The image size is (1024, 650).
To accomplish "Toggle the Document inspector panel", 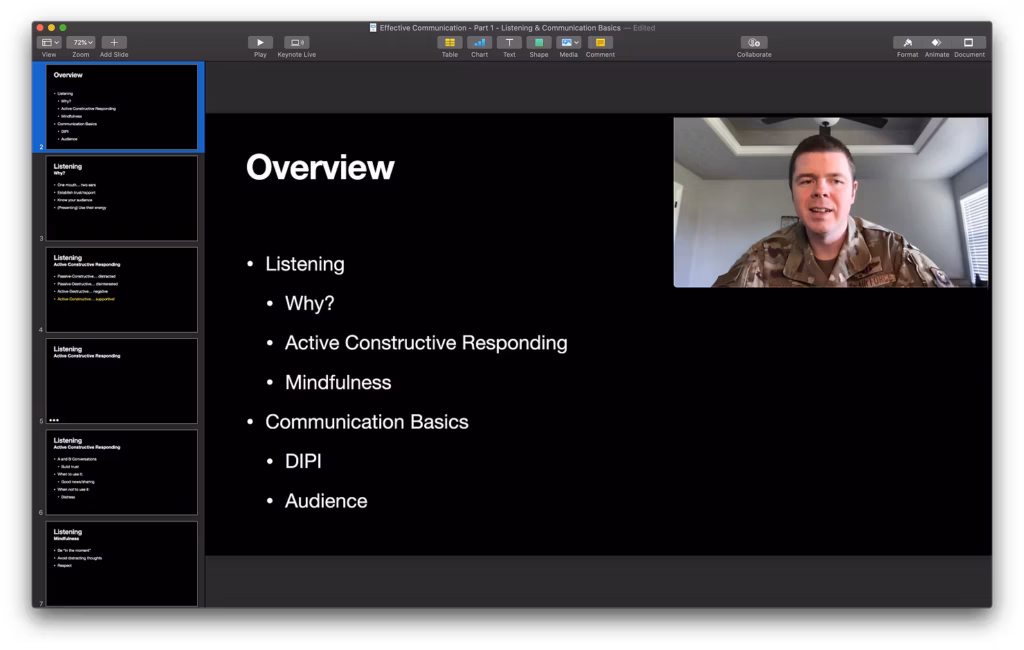I will coord(968,43).
